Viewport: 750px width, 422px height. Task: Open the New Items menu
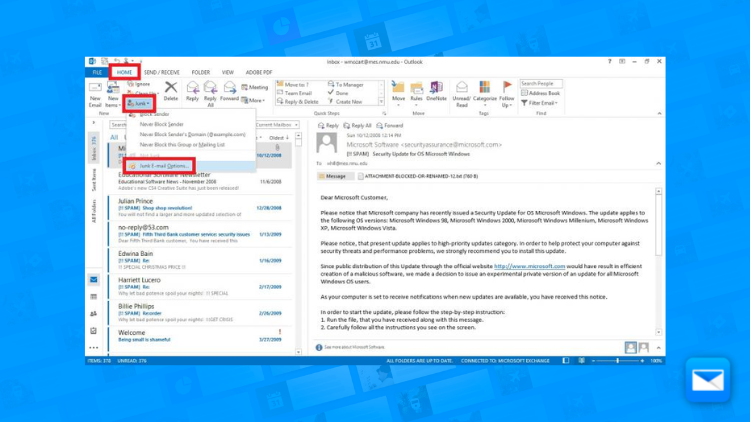(112, 94)
